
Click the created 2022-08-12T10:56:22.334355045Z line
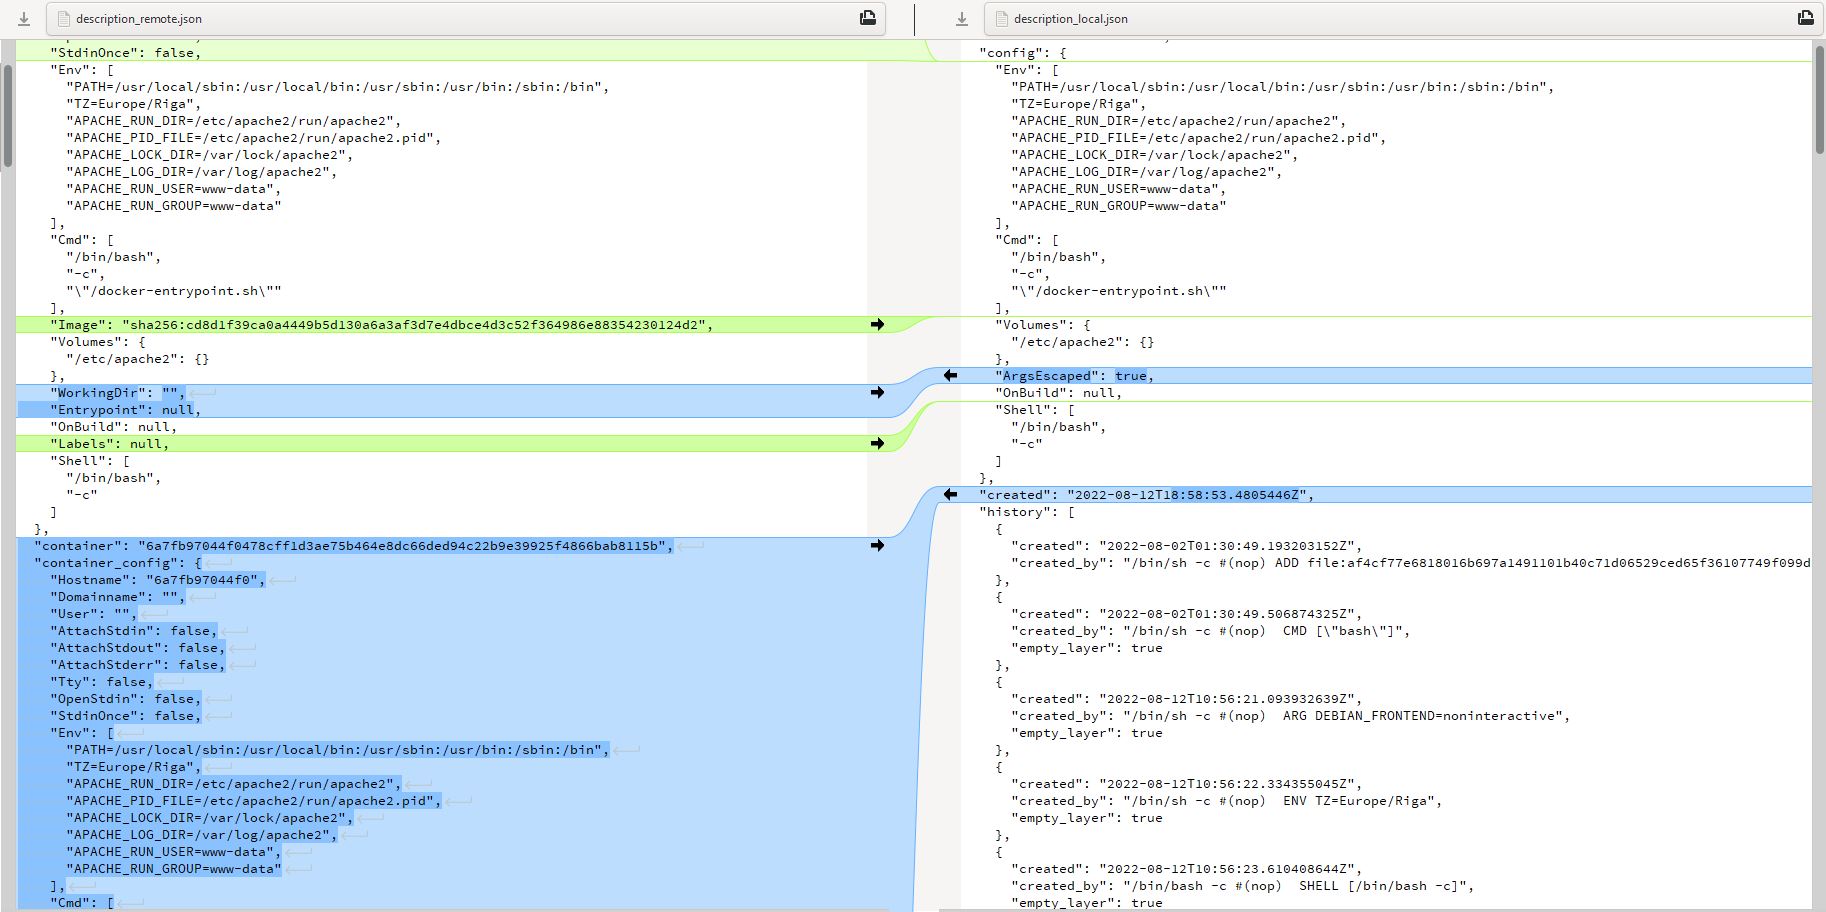tap(1186, 784)
